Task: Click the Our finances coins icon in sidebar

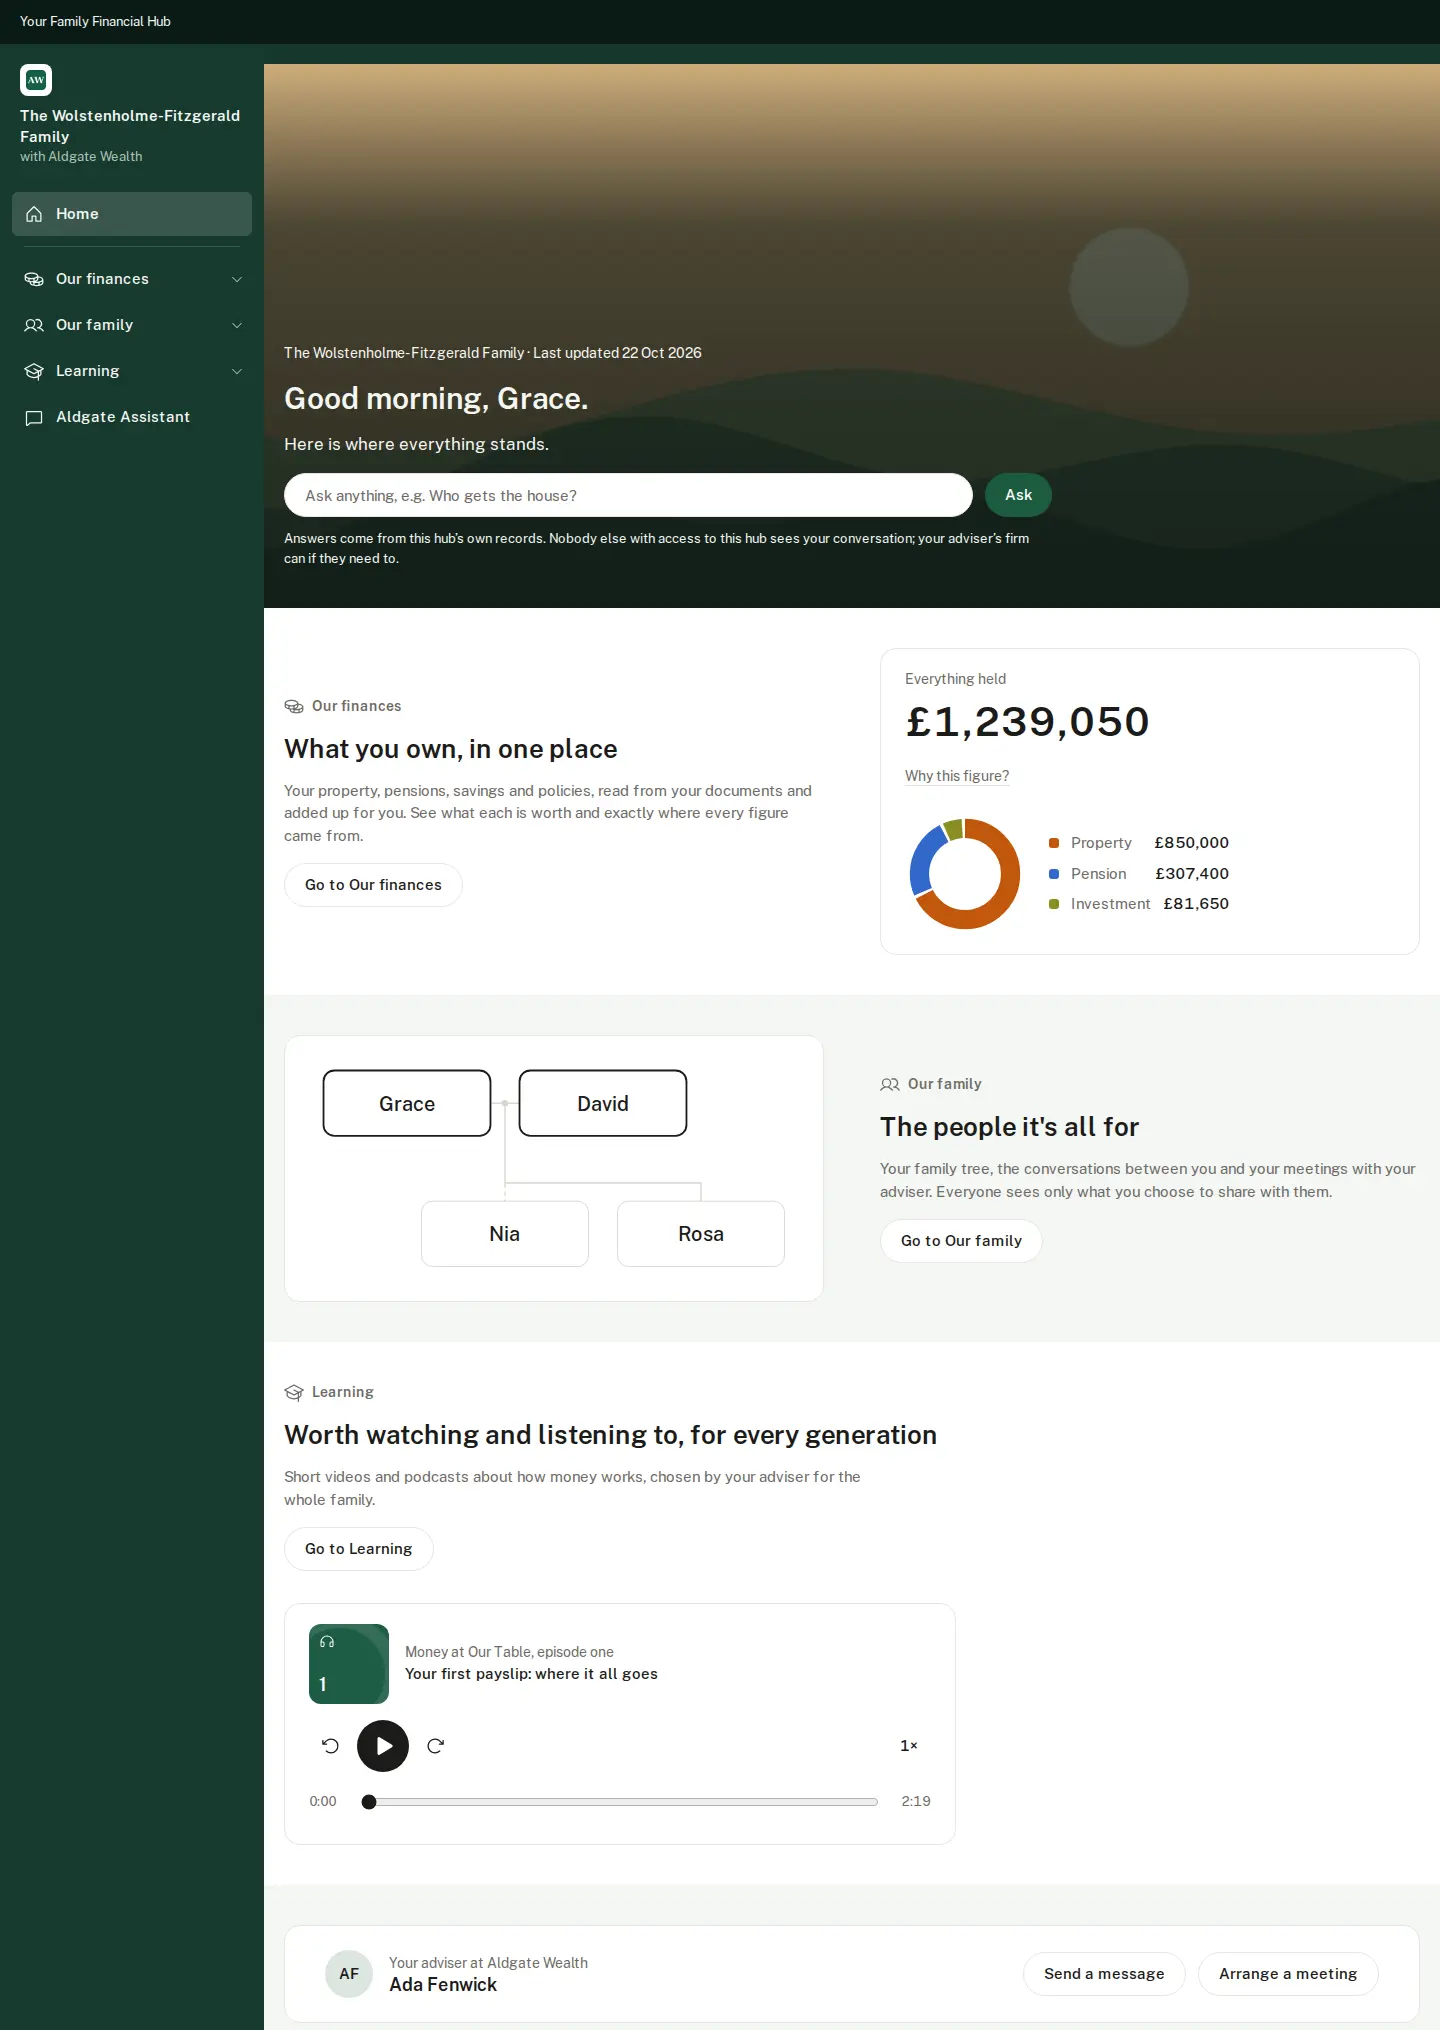Action: coord(34,279)
